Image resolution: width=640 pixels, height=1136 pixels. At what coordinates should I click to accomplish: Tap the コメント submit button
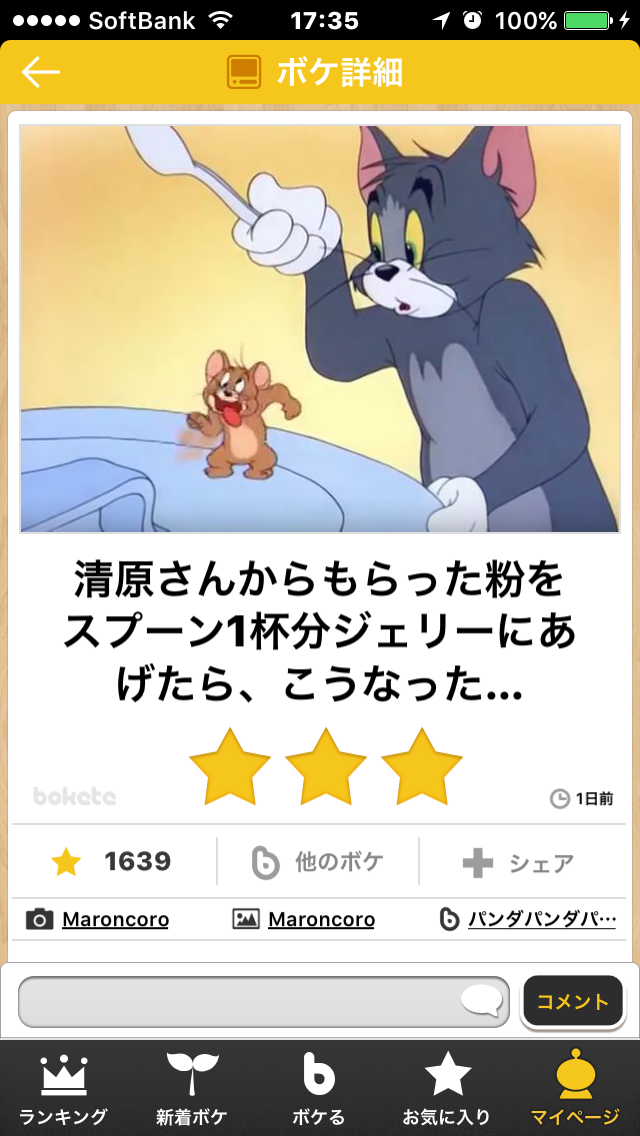(x=573, y=1001)
